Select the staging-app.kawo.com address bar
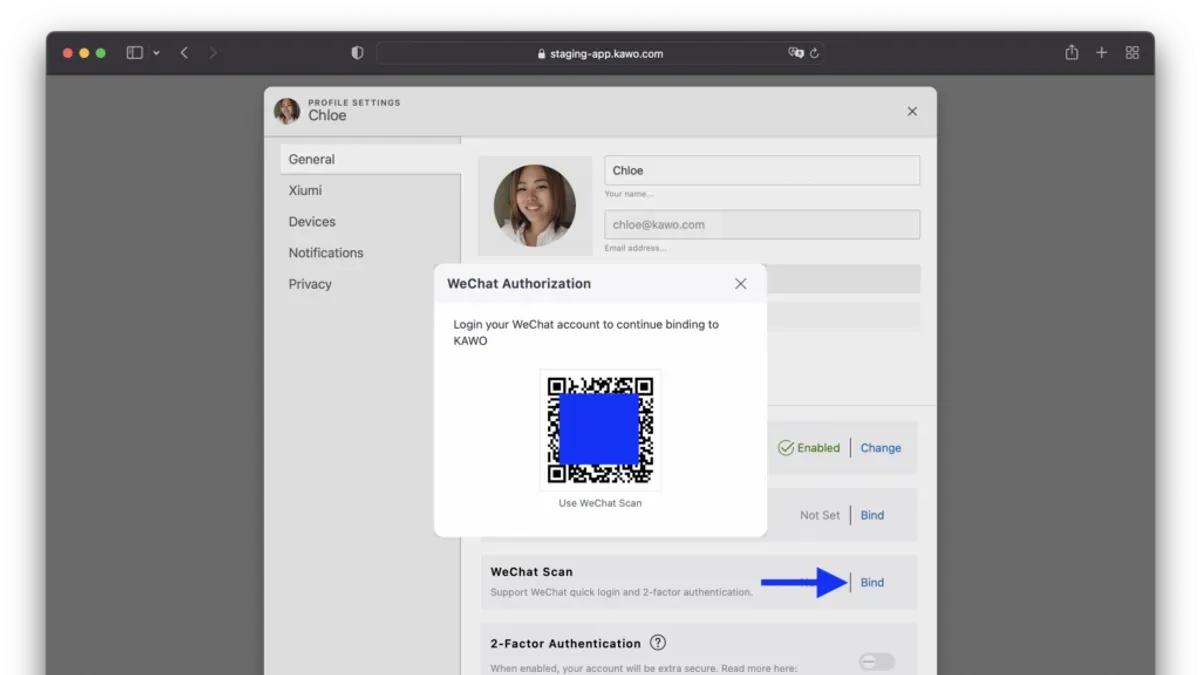Screen dimensions: 1200x675 pyautogui.click(x=600, y=54)
